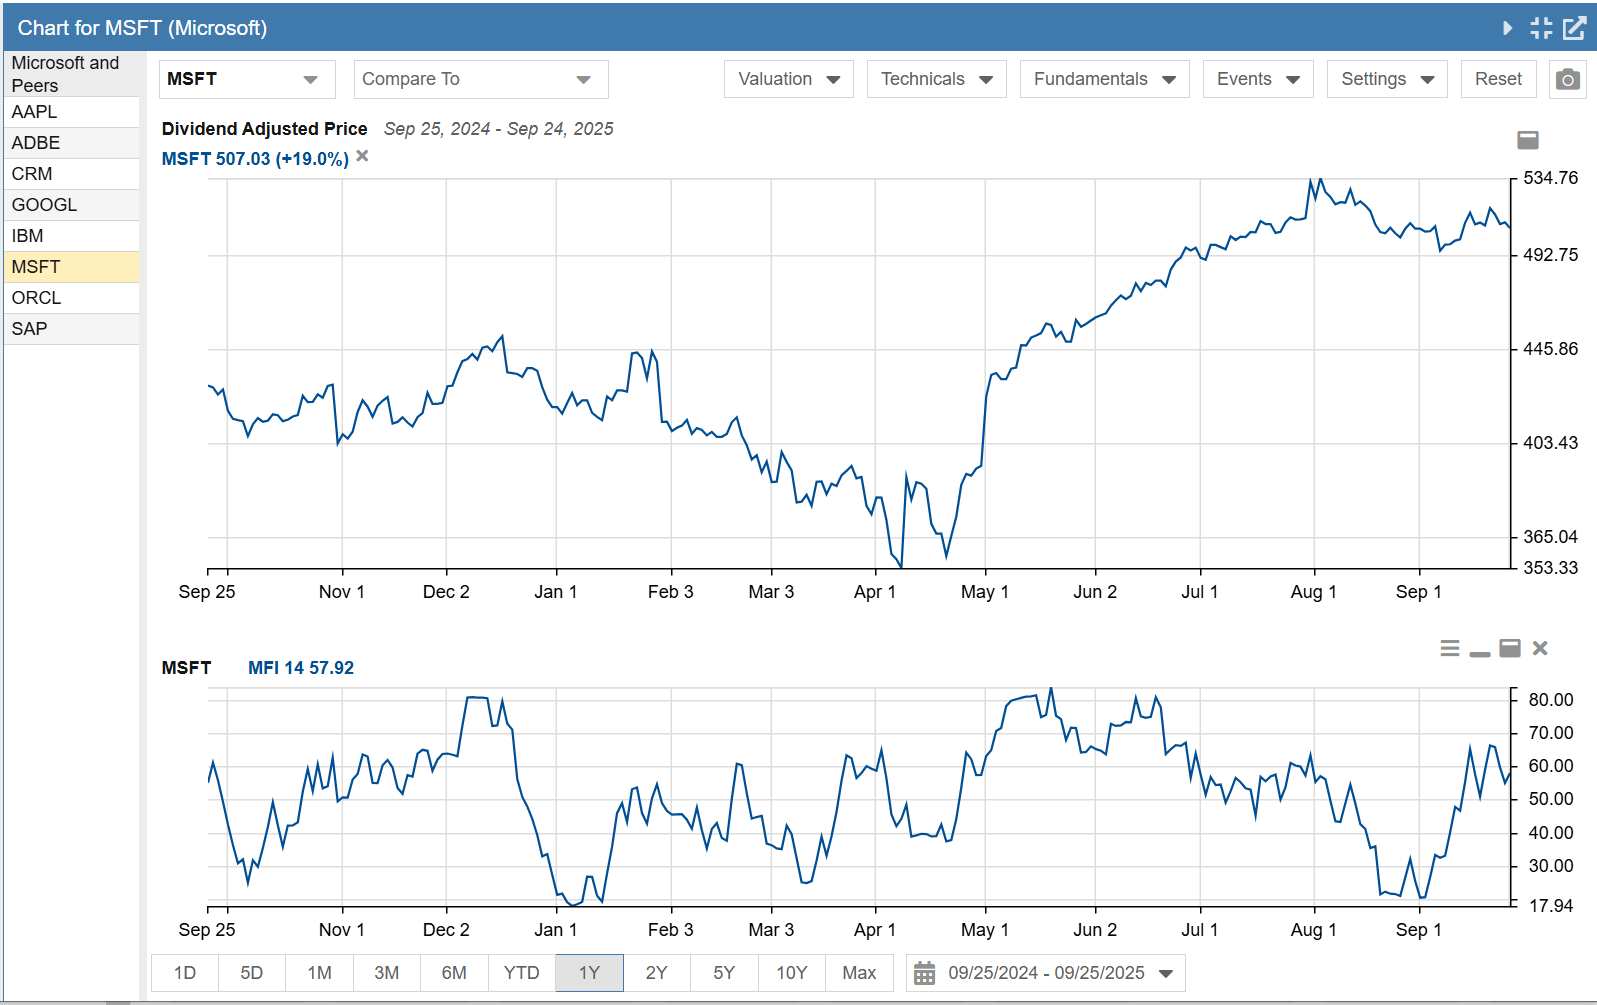
Task: Click the camera snapshot icon
Action: [x=1567, y=80]
